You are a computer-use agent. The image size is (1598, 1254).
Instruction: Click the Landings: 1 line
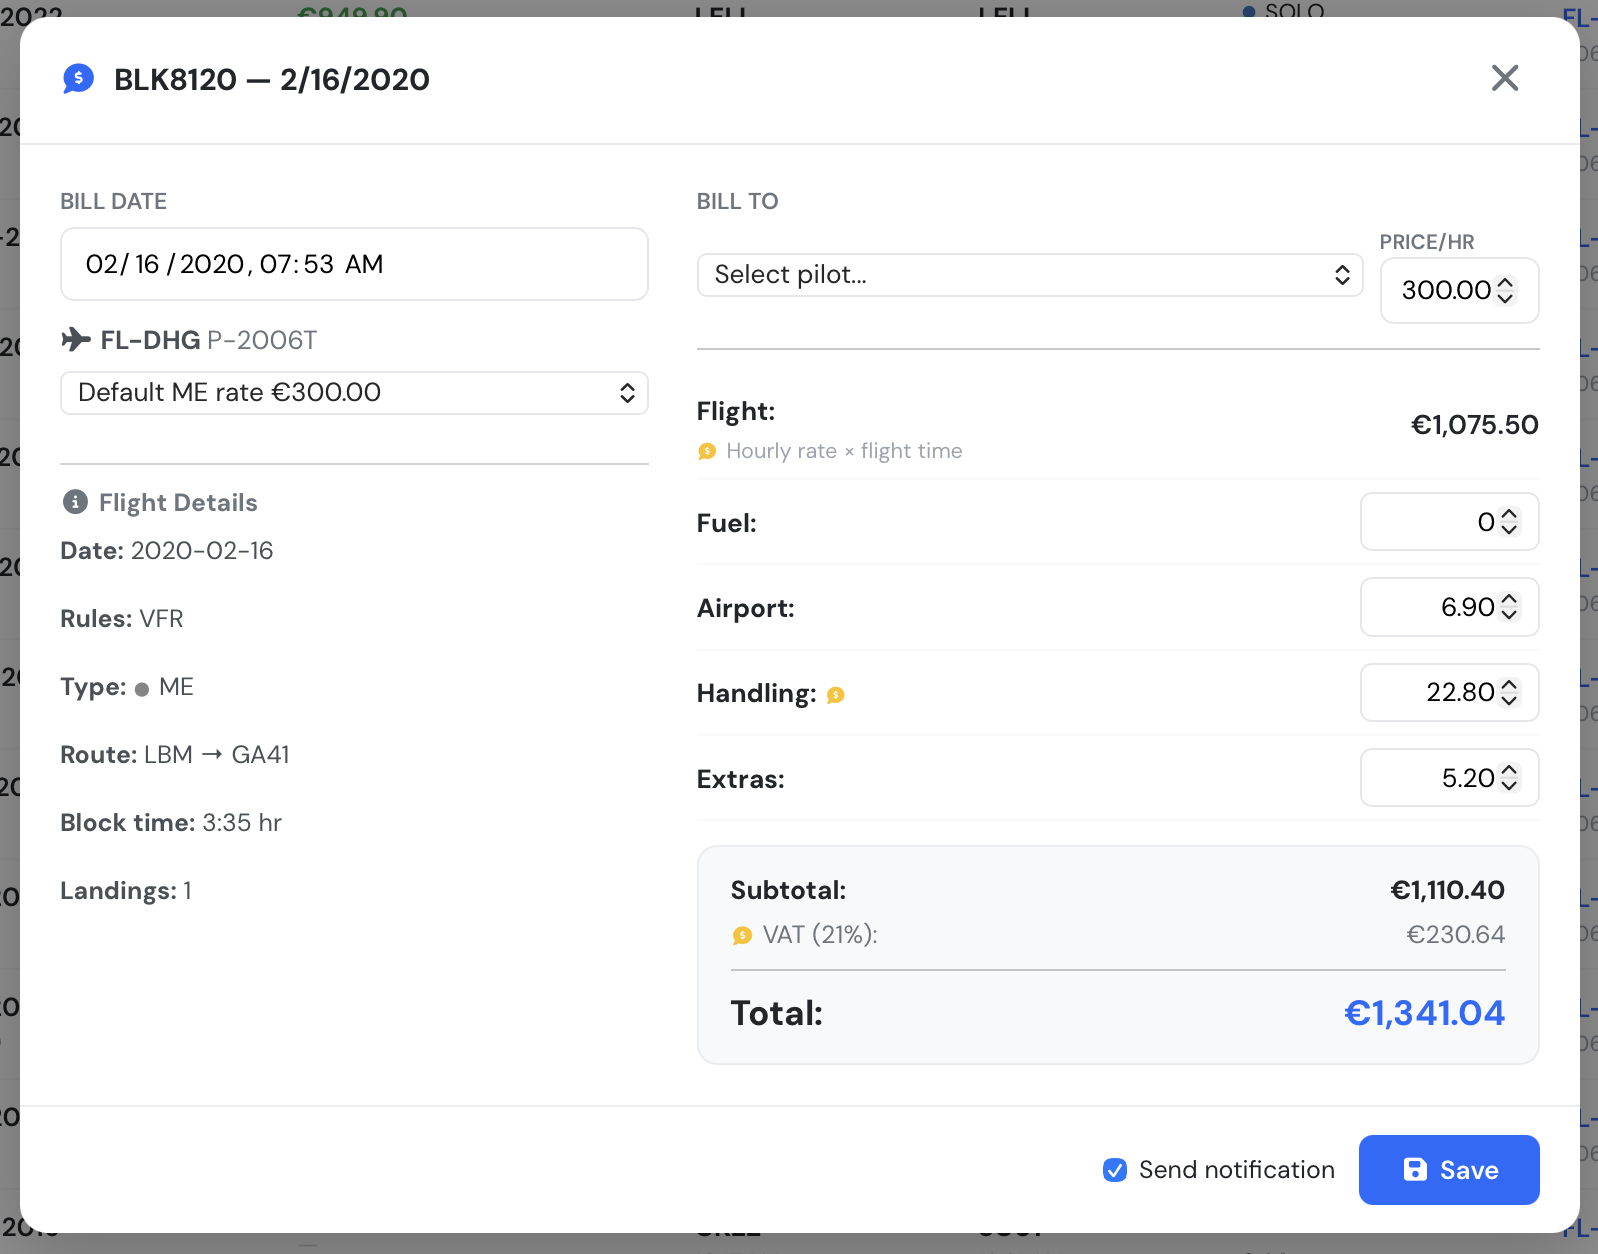(x=126, y=891)
